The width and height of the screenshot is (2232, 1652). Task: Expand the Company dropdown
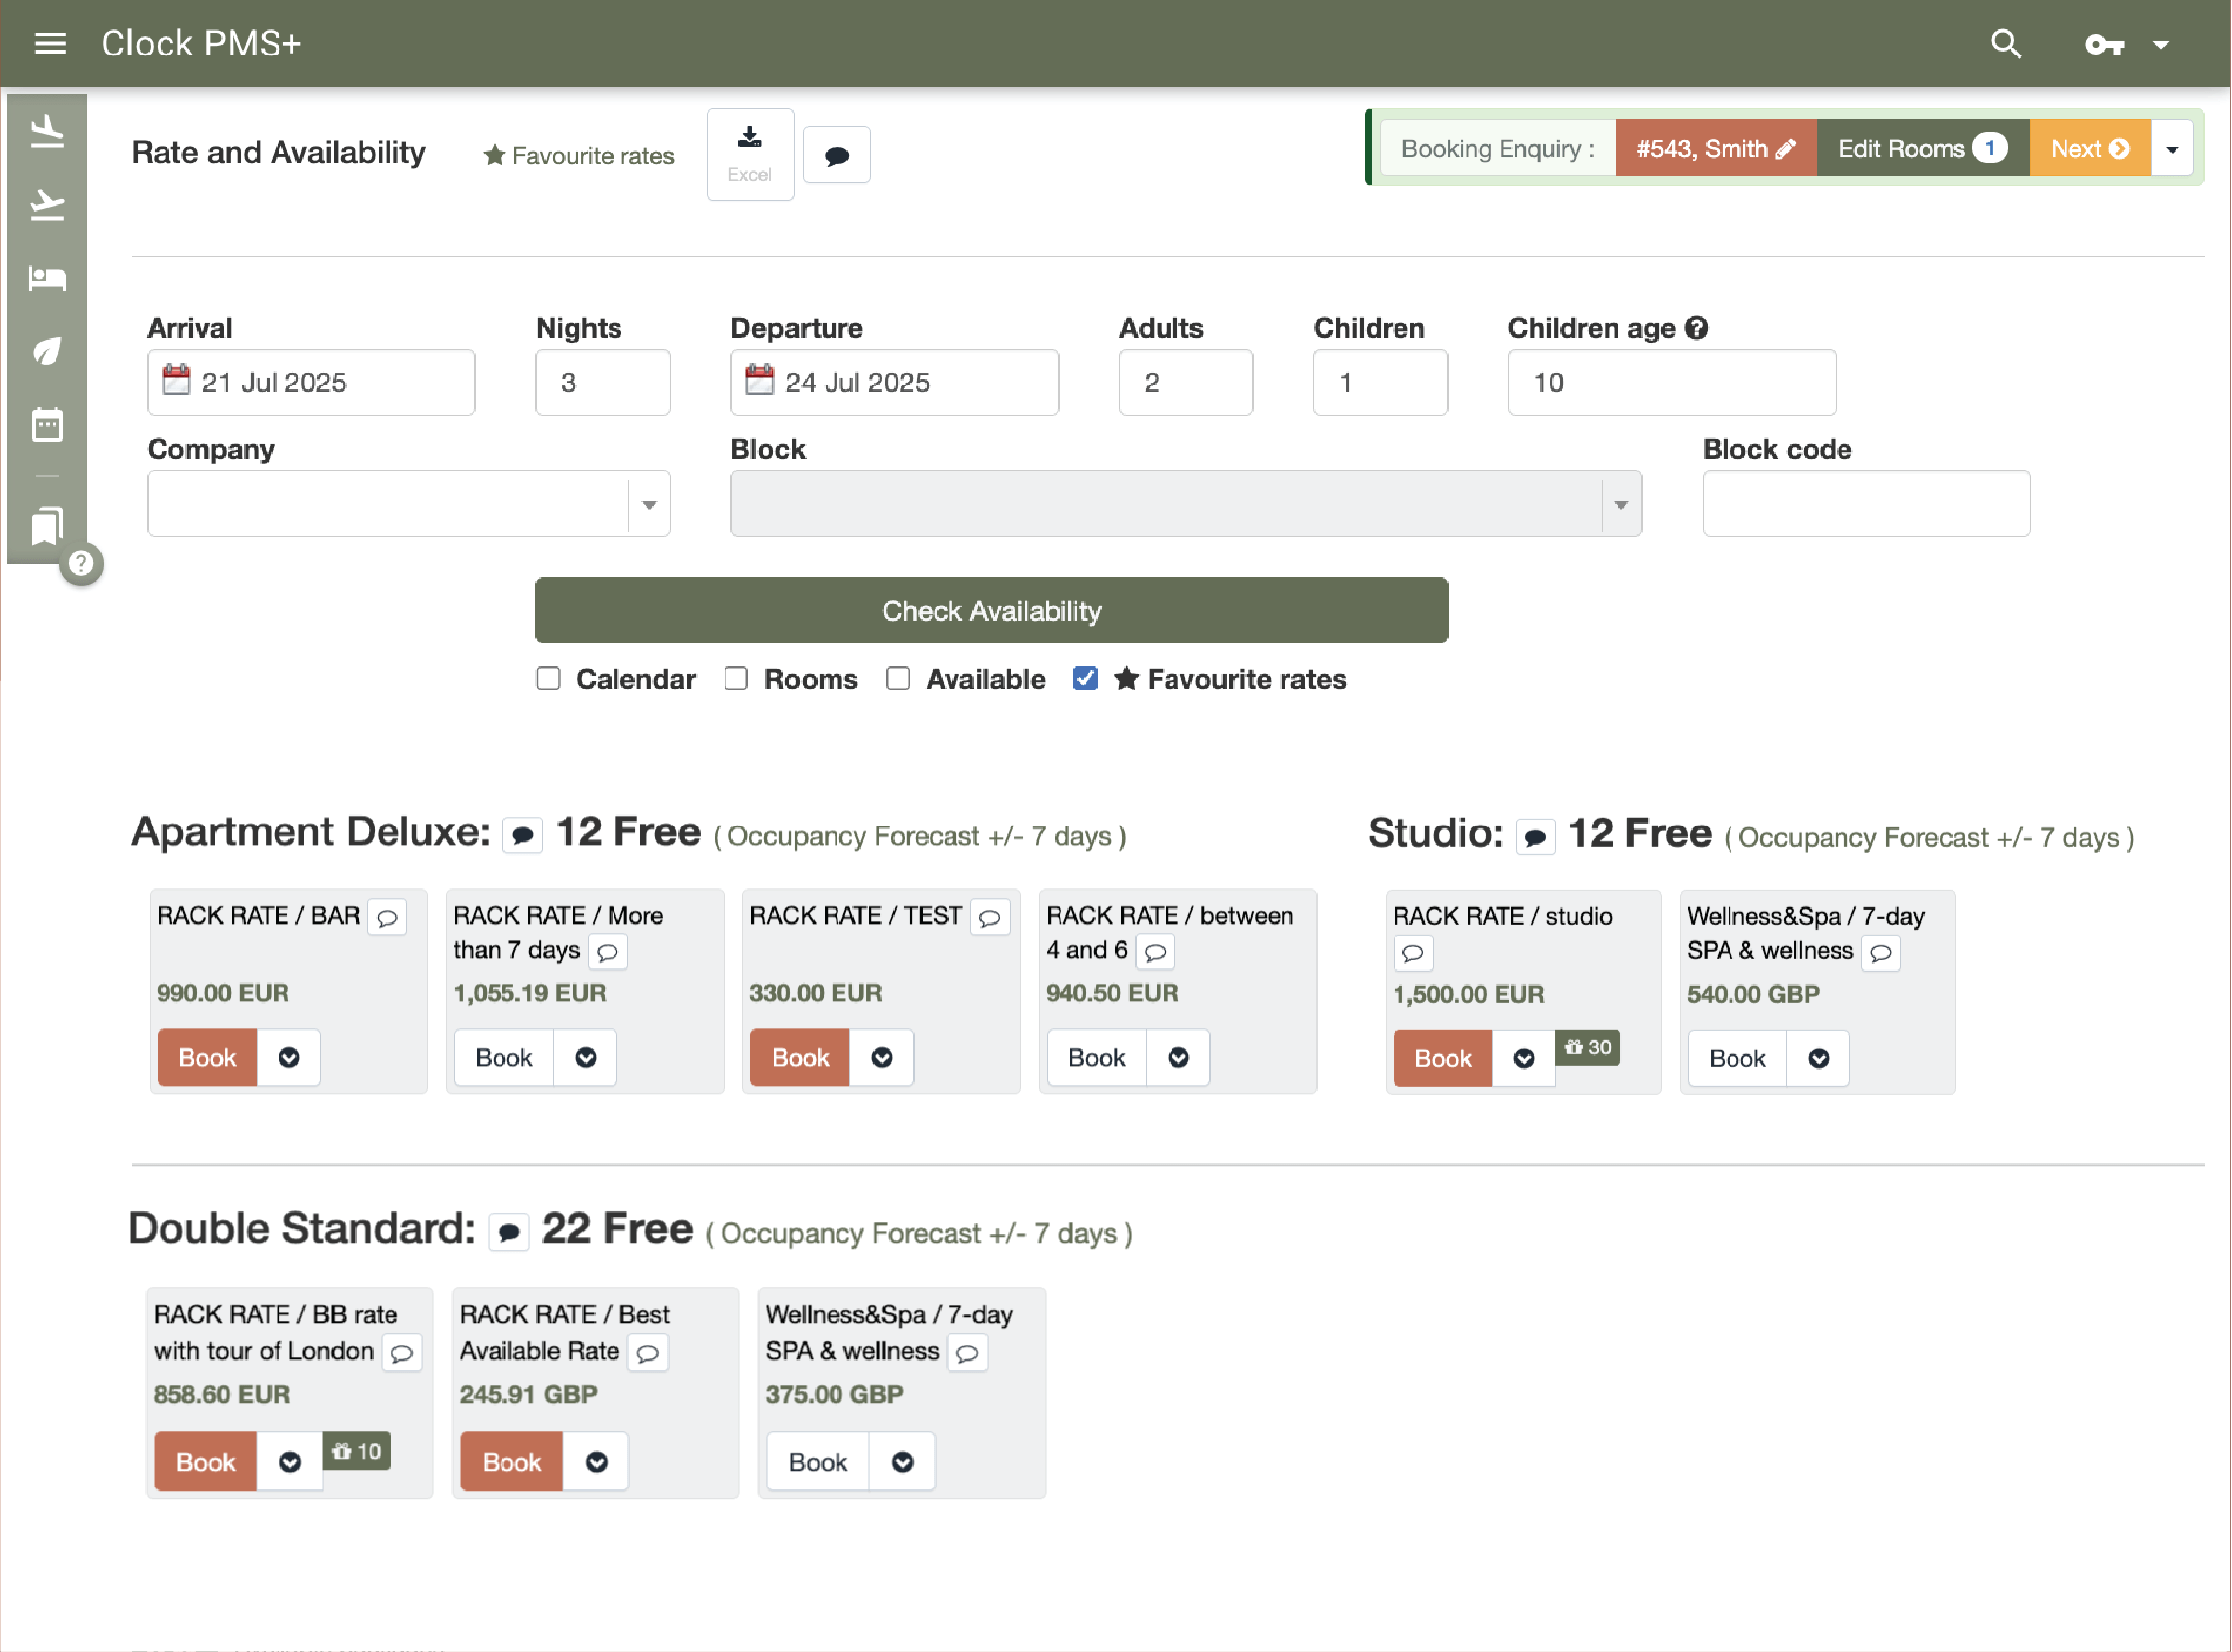click(649, 504)
